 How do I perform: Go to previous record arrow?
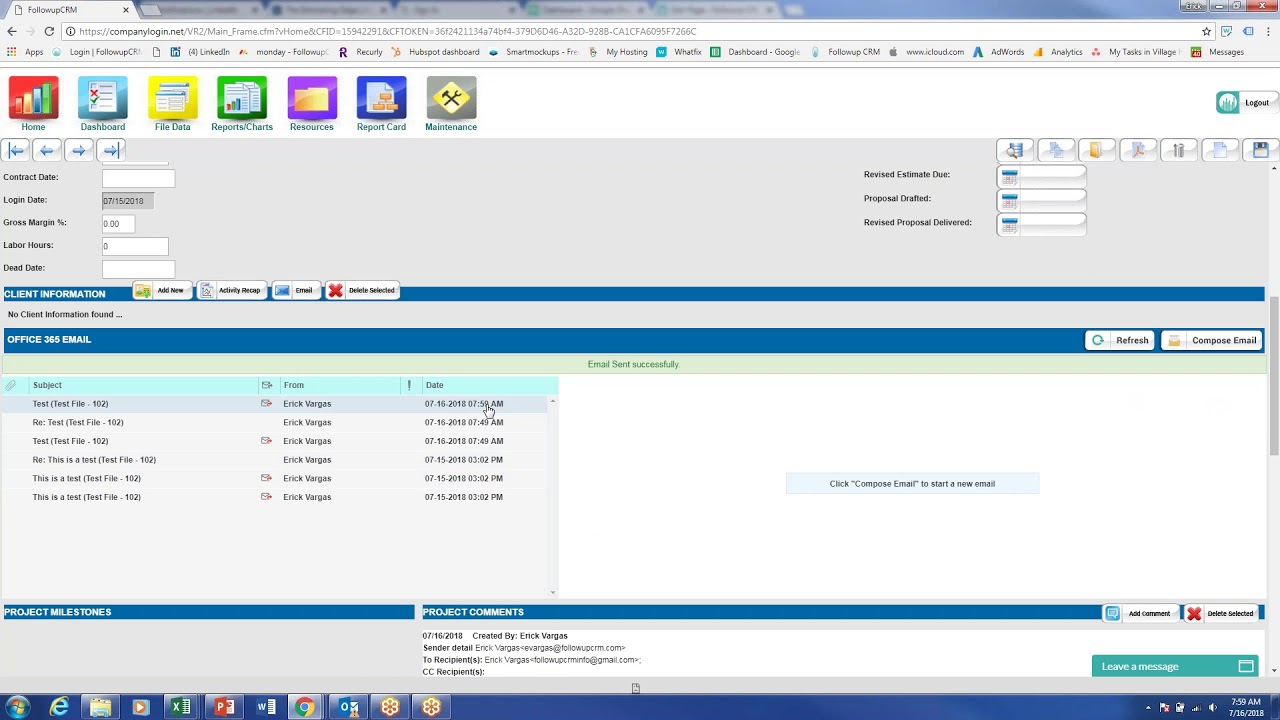click(x=46, y=150)
